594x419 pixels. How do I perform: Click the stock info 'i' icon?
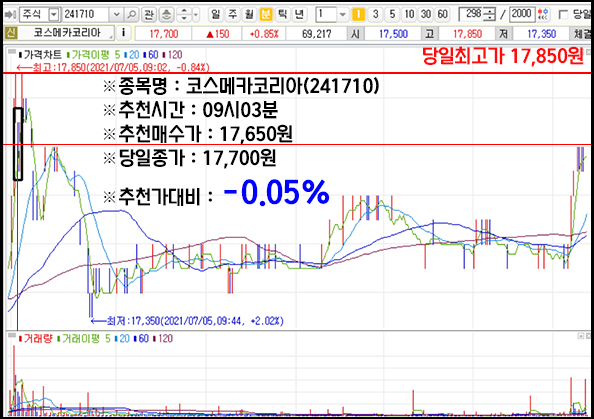(x=123, y=33)
